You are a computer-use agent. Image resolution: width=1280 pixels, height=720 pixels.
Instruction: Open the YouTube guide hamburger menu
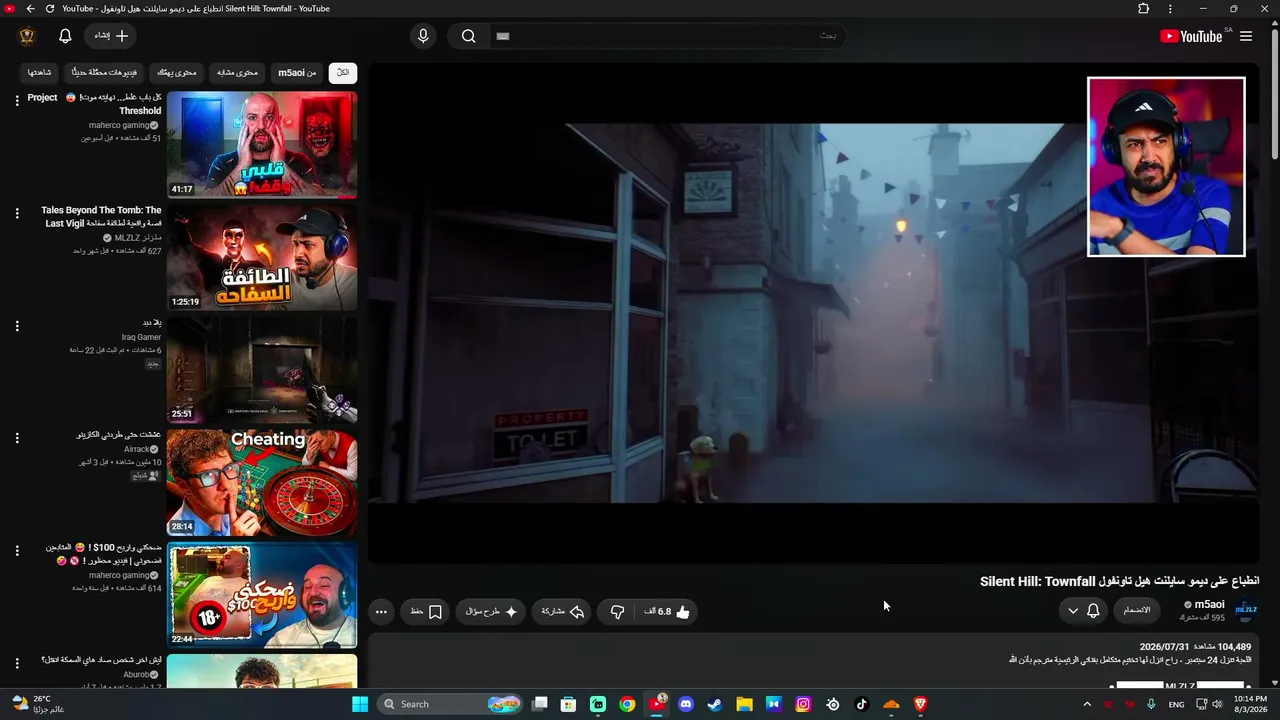(1246, 36)
